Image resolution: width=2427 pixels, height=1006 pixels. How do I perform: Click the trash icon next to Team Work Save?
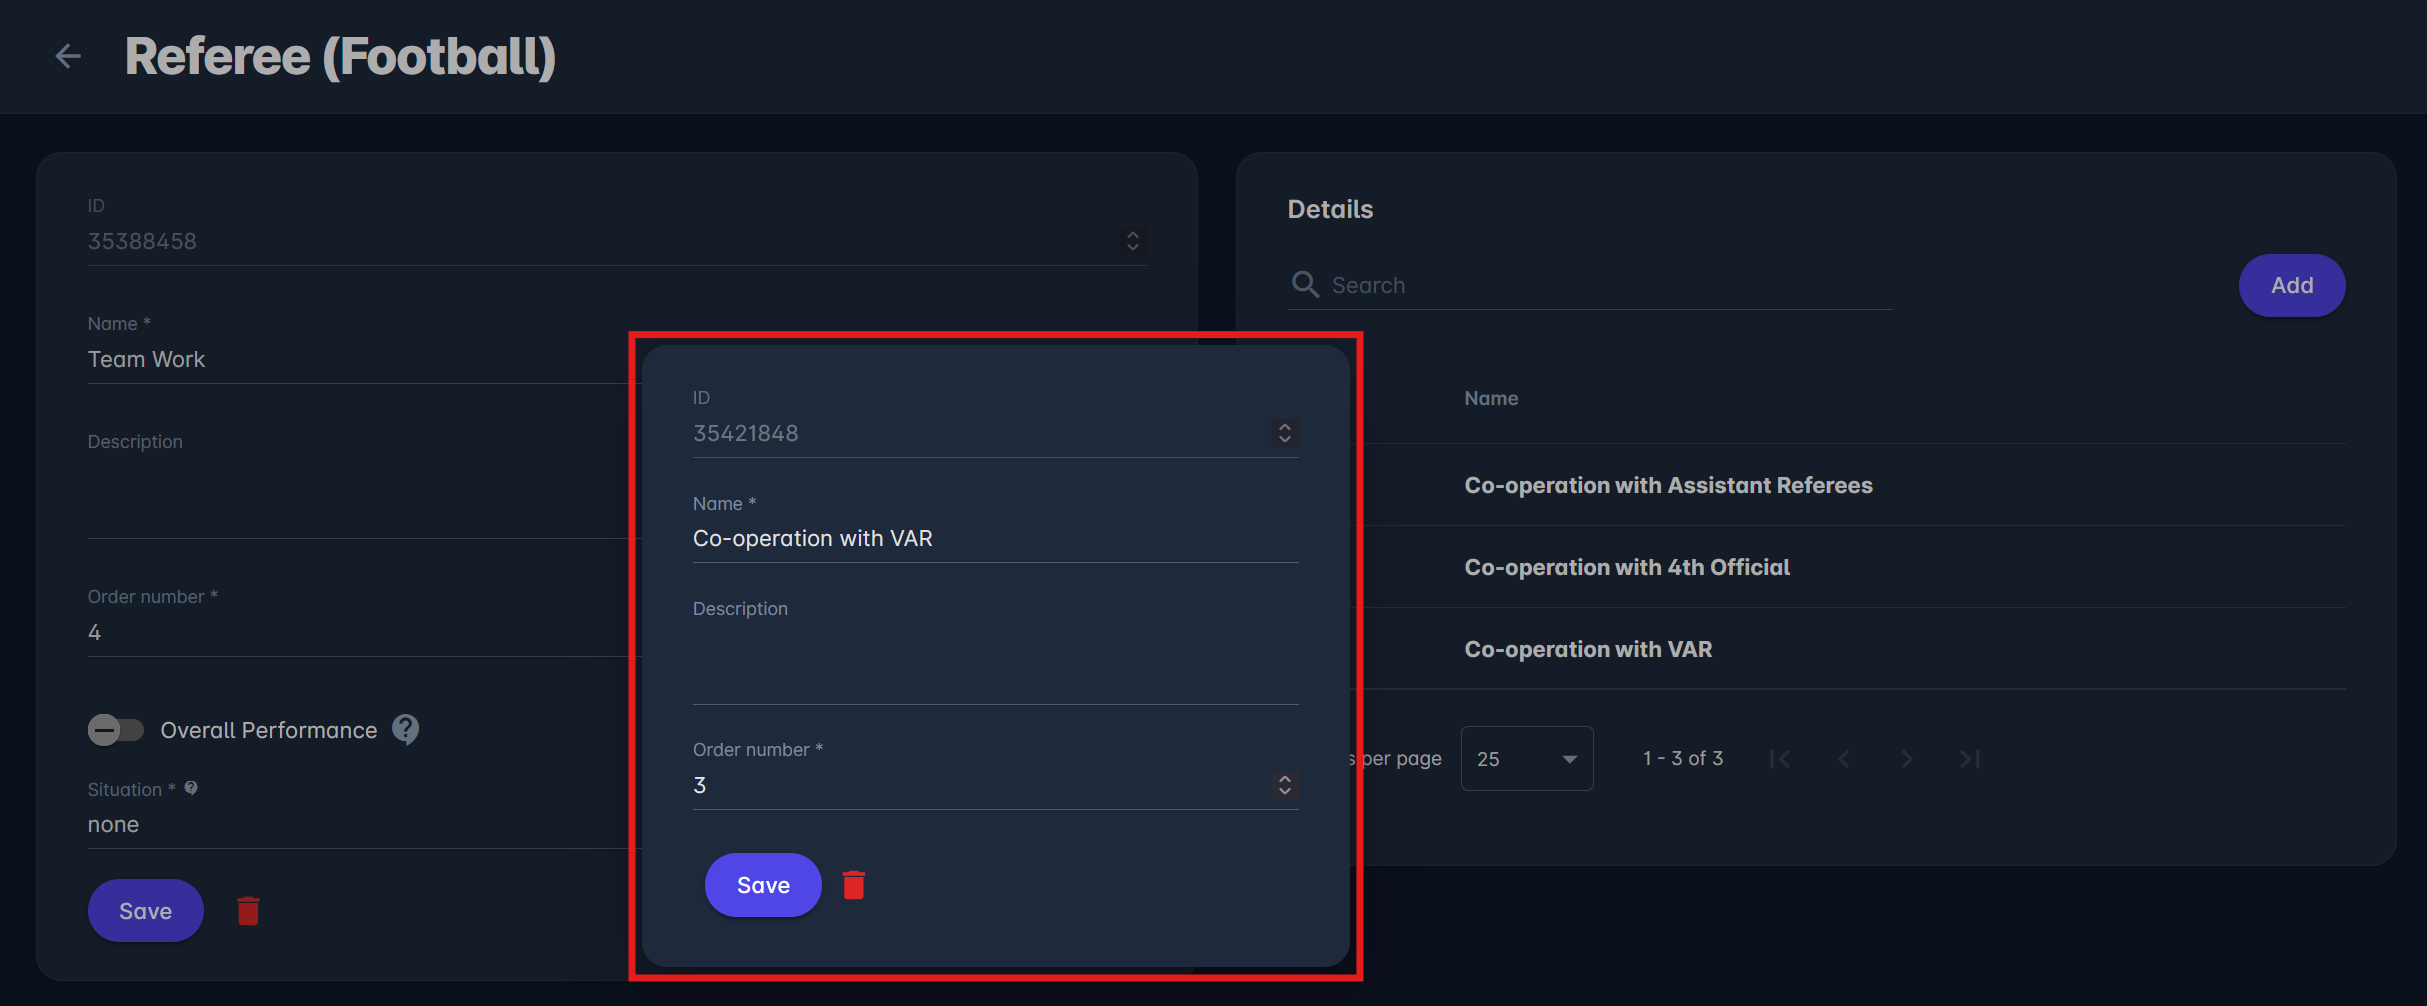tap(248, 911)
